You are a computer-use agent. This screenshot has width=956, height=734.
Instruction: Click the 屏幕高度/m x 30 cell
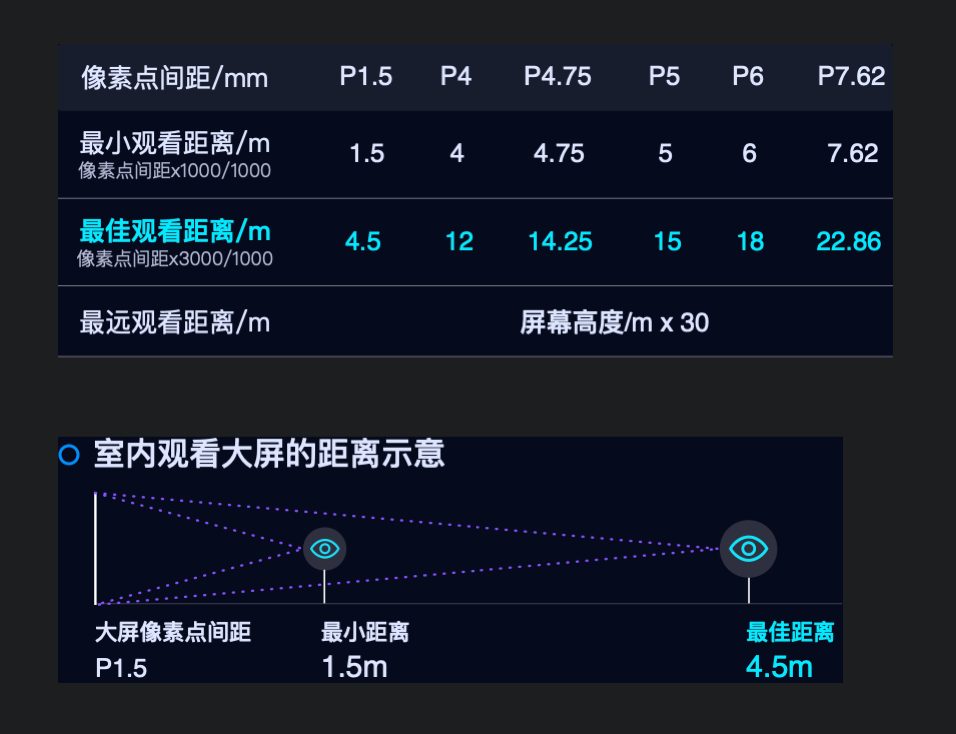coord(614,322)
